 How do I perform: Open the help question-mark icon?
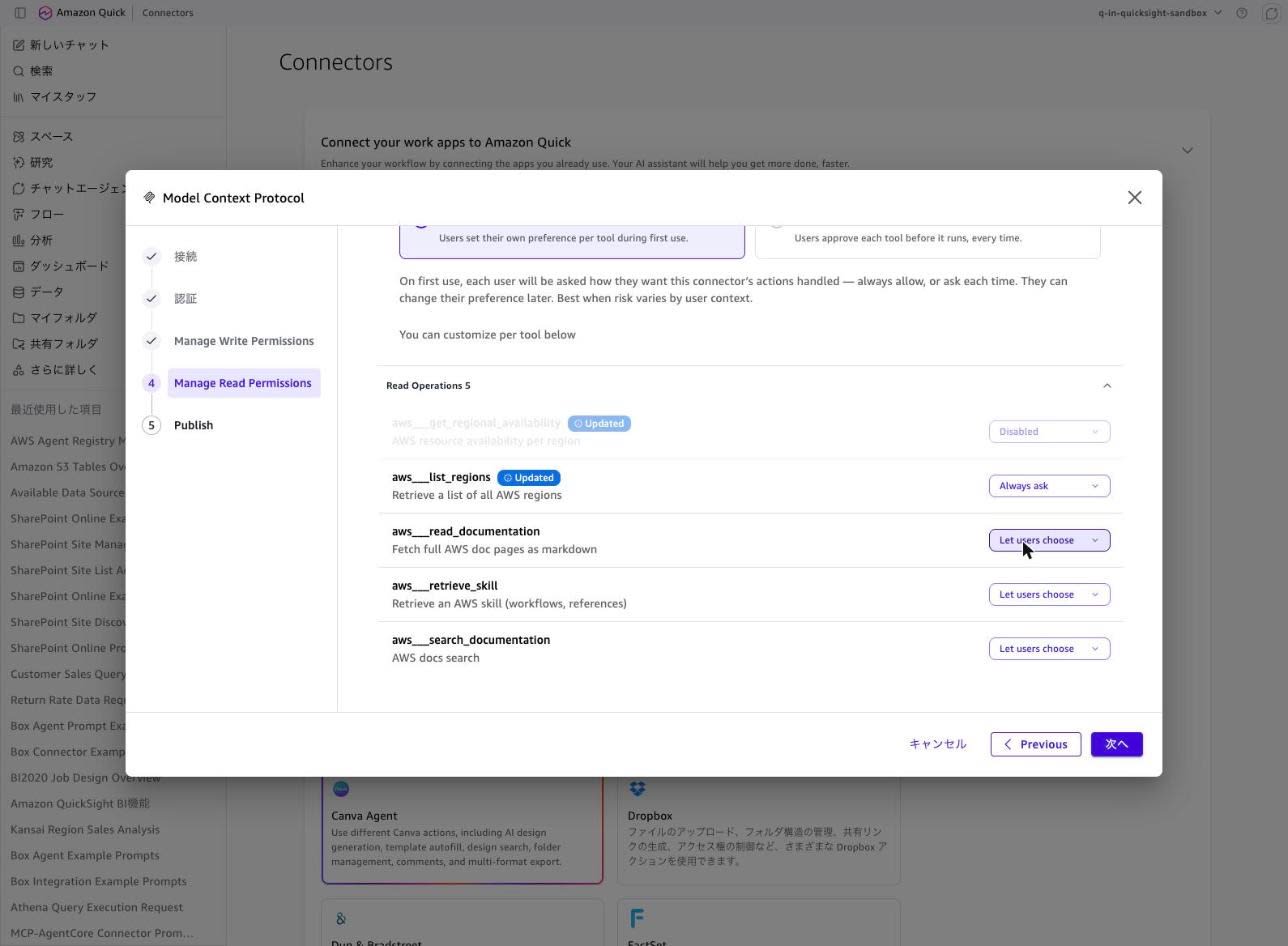(1242, 13)
